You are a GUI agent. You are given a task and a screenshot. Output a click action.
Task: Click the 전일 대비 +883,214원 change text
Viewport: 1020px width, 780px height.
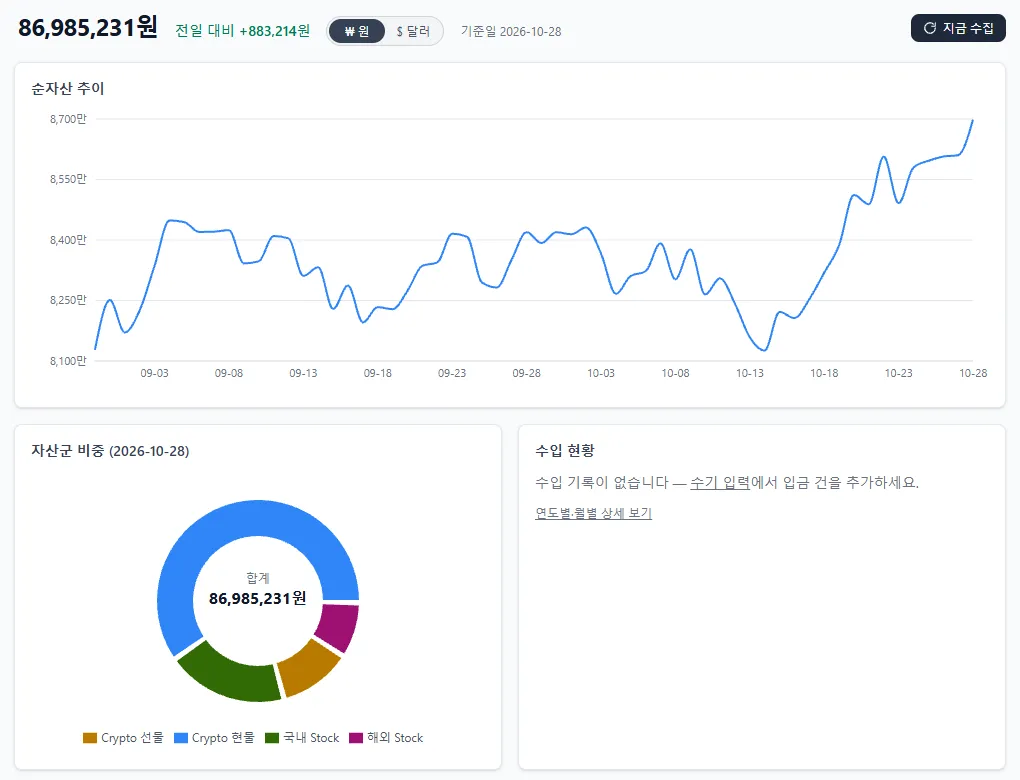tap(243, 31)
